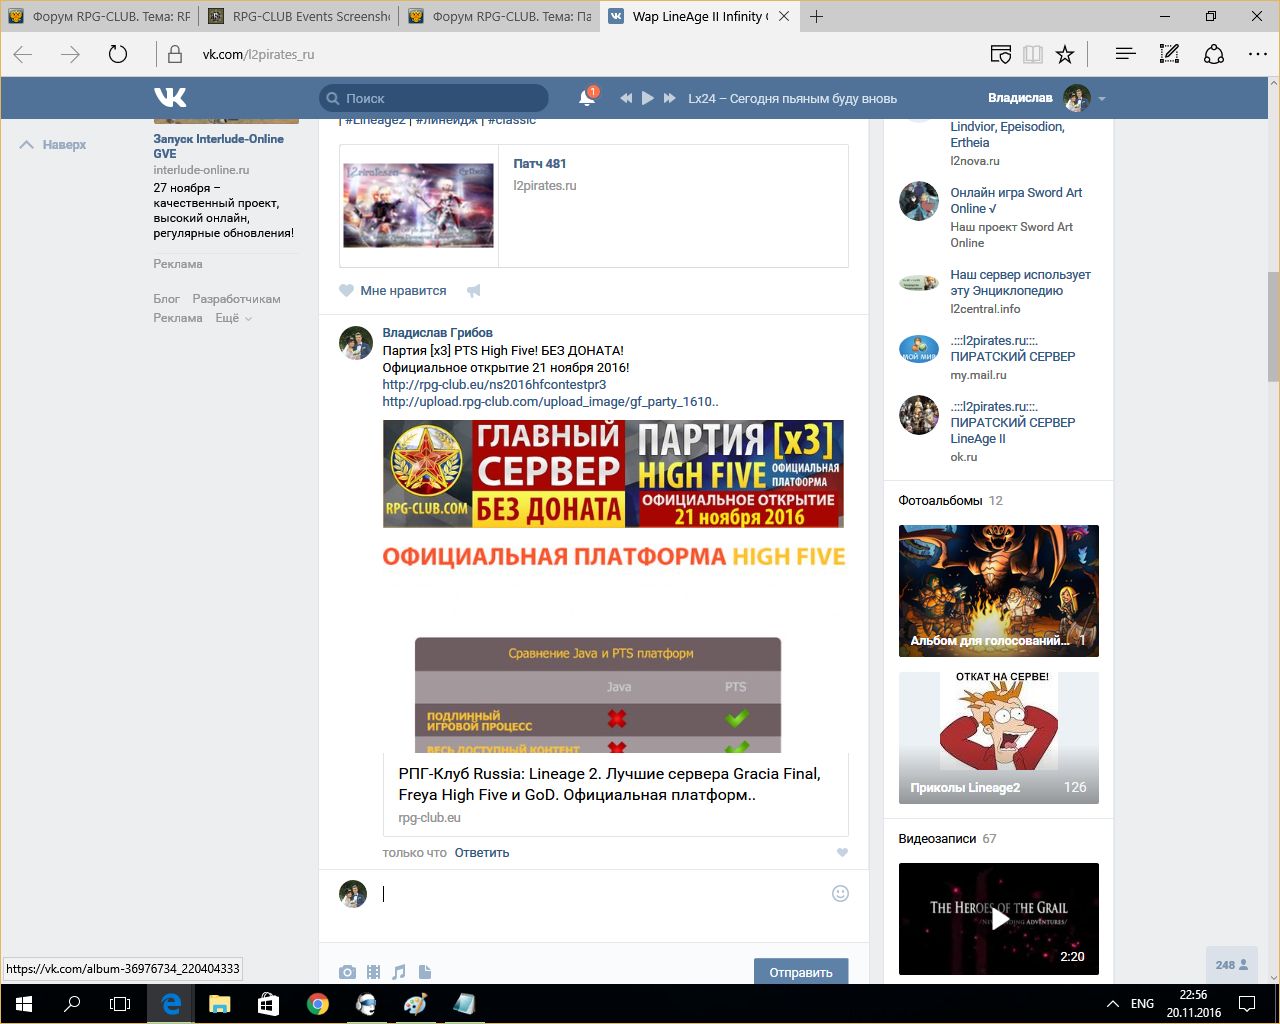Play The Heroes of the Grail video

[999, 919]
